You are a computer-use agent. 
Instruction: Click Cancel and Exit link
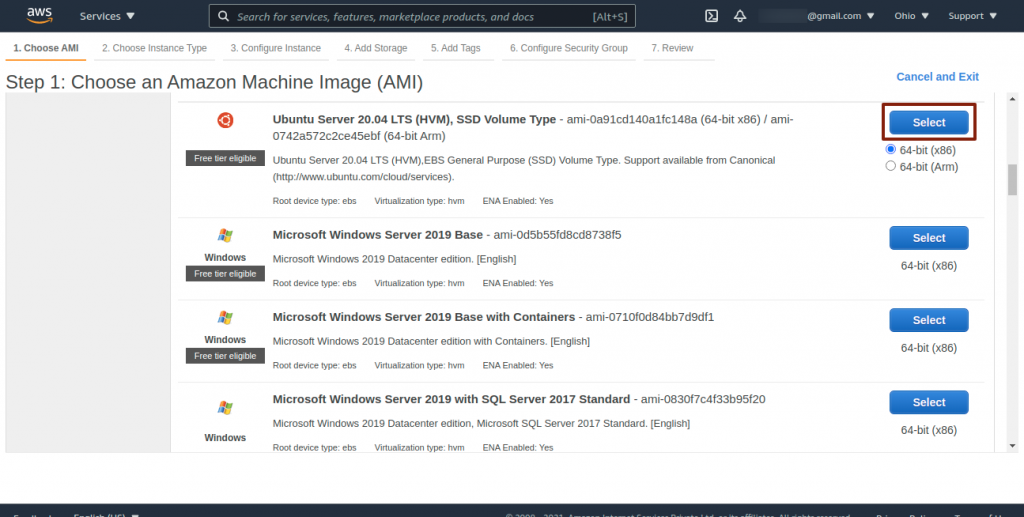pyautogui.click(x=937, y=77)
